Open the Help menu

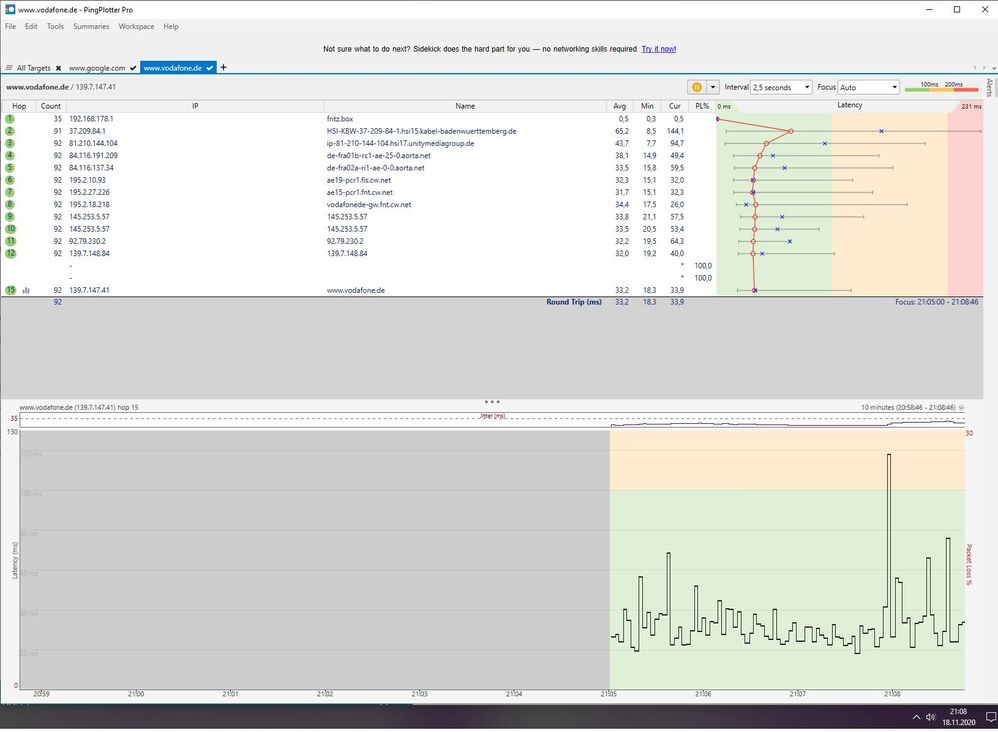[171, 27]
